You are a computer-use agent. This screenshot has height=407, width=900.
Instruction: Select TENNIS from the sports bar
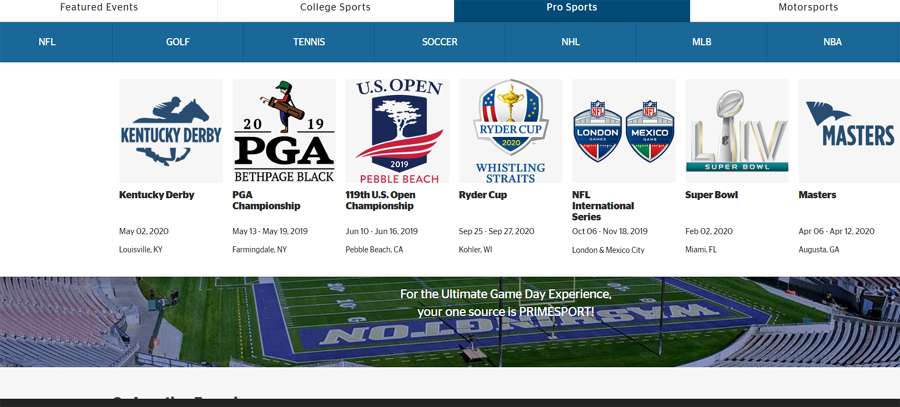tap(309, 42)
